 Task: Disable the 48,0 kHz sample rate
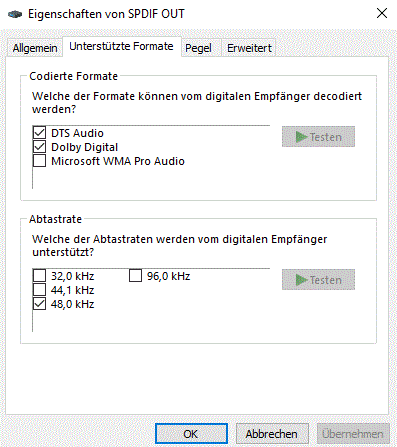click(40, 304)
